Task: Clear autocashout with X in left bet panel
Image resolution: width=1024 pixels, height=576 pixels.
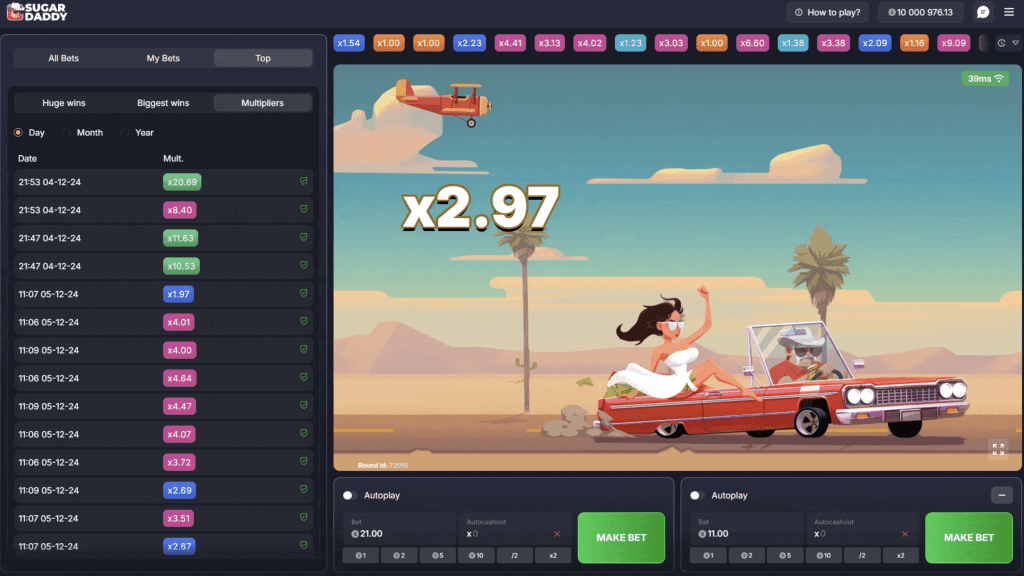Action: 557,534
